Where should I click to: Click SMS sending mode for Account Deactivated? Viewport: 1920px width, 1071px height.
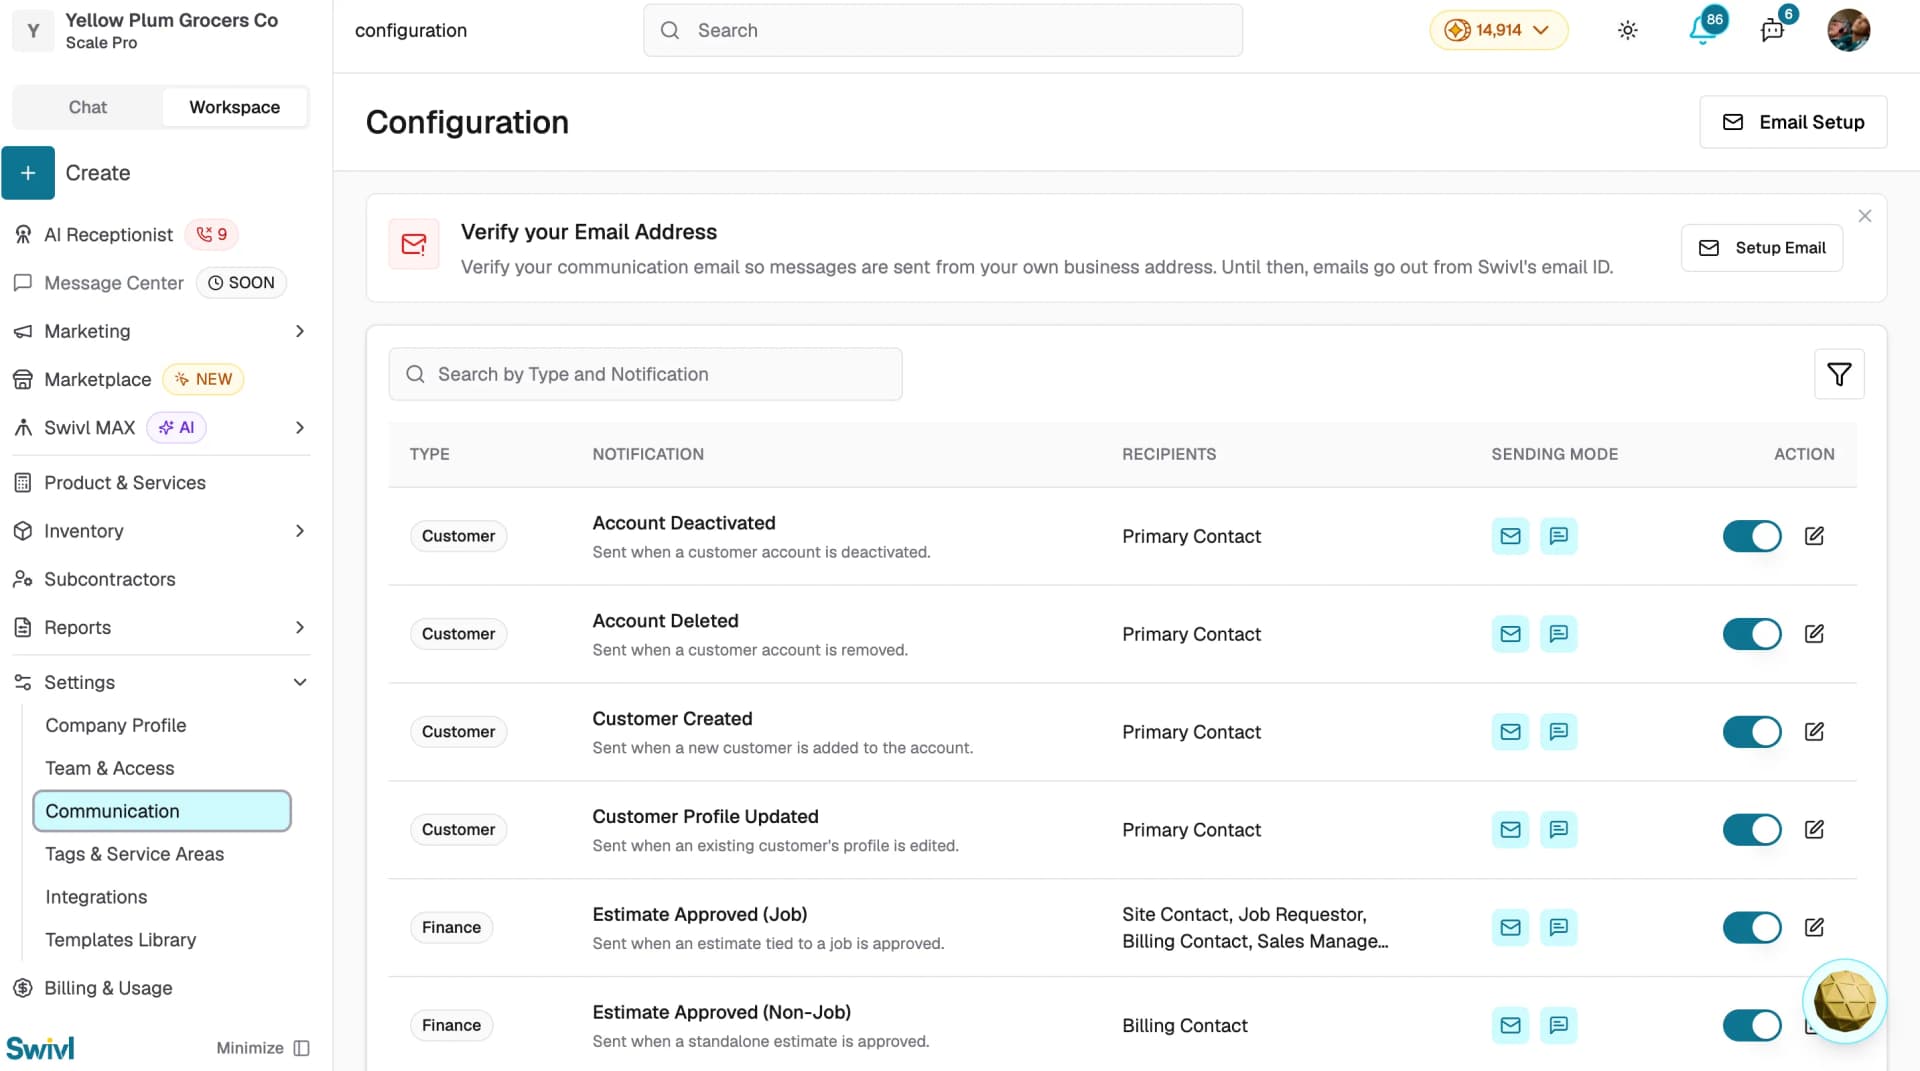pyautogui.click(x=1558, y=536)
